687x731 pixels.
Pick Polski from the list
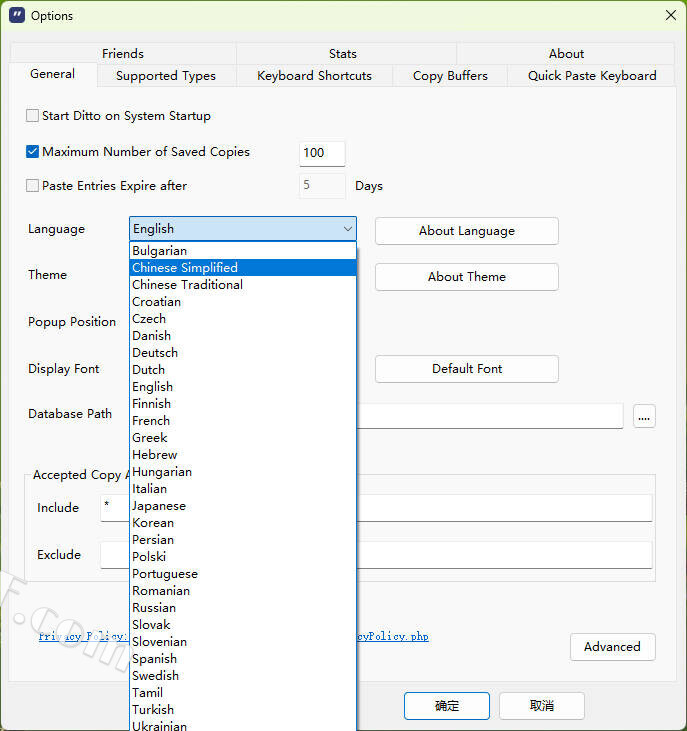[243, 557]
